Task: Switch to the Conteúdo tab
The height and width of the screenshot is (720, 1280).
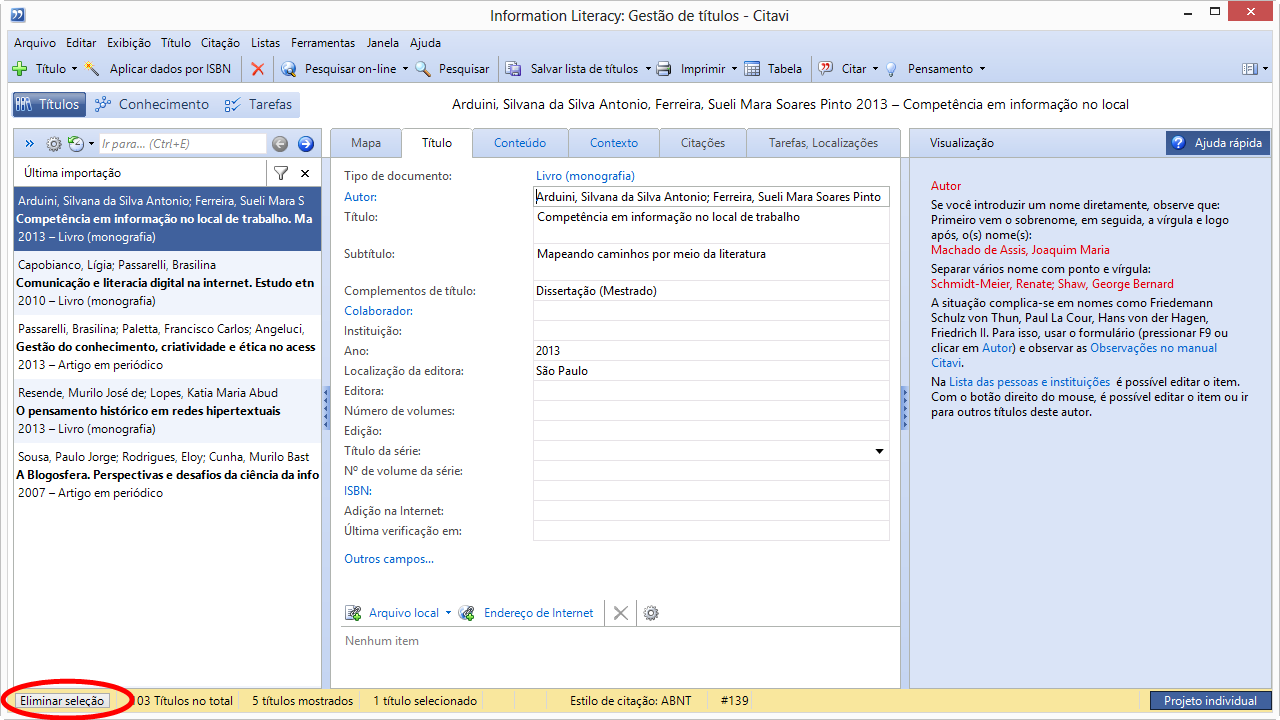Action: point(520,143)
